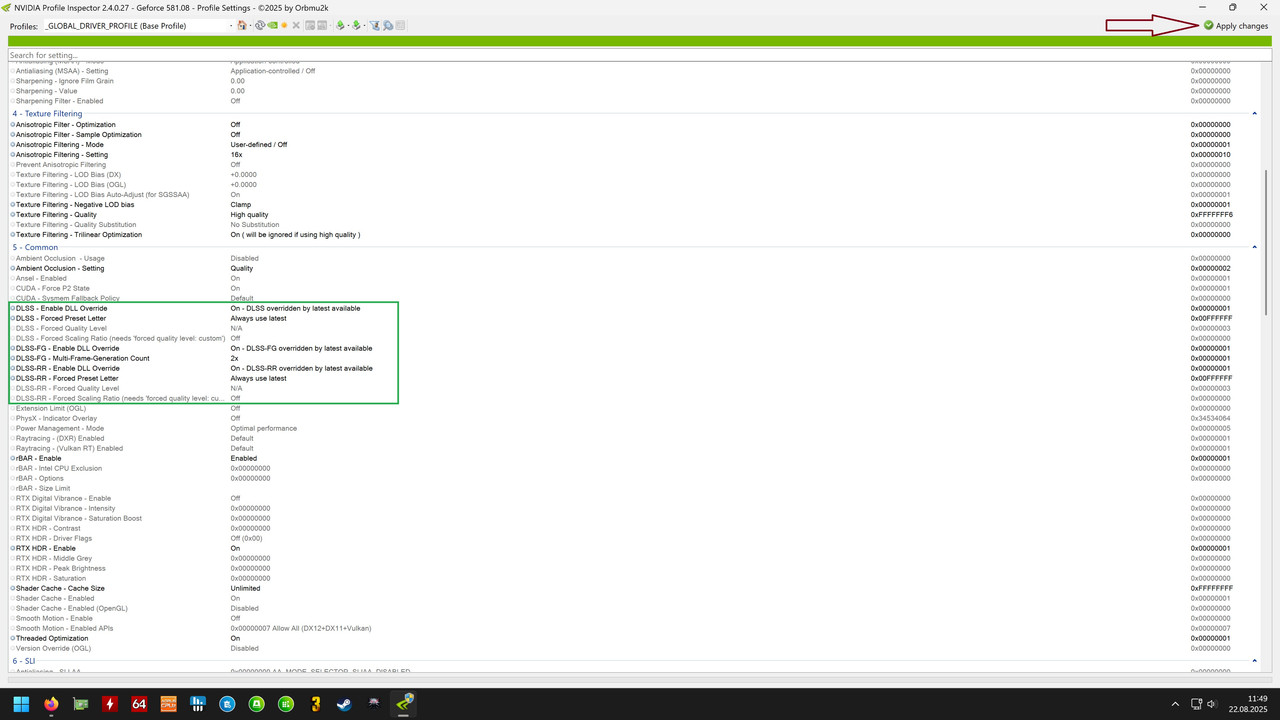Click the 2x Multi-Frame-Generation value
Image resolution: width=1280 pixels, height=720 pixels.
tap(234, 358)
